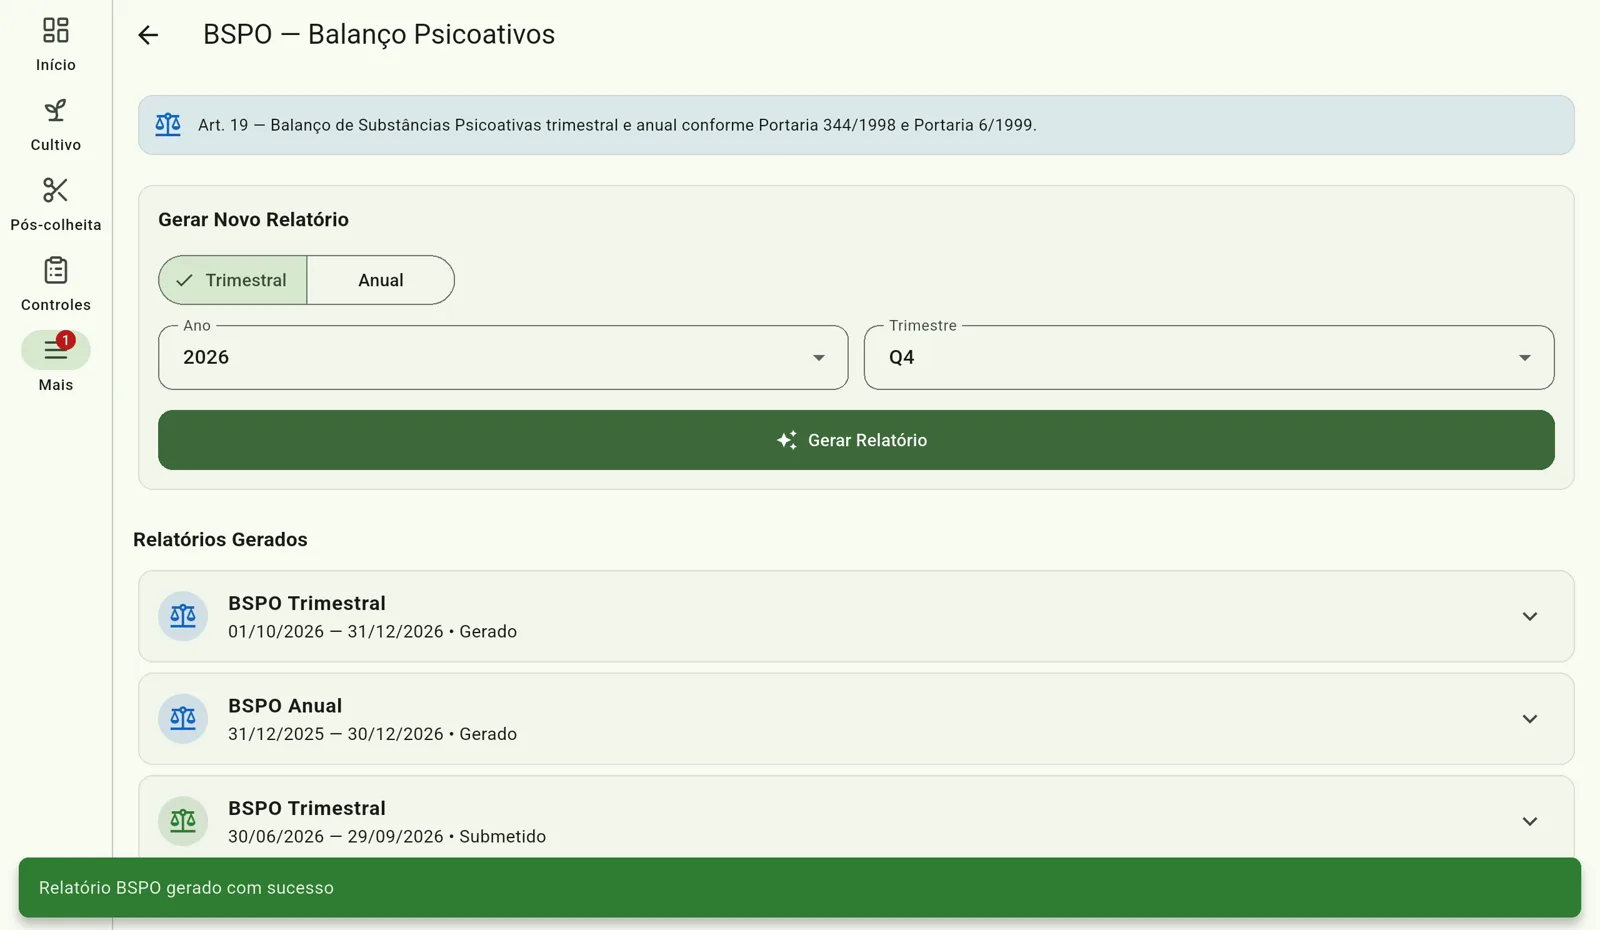Click the Art. 19 banner text
1600x930 pixels.
coord(617,125)
